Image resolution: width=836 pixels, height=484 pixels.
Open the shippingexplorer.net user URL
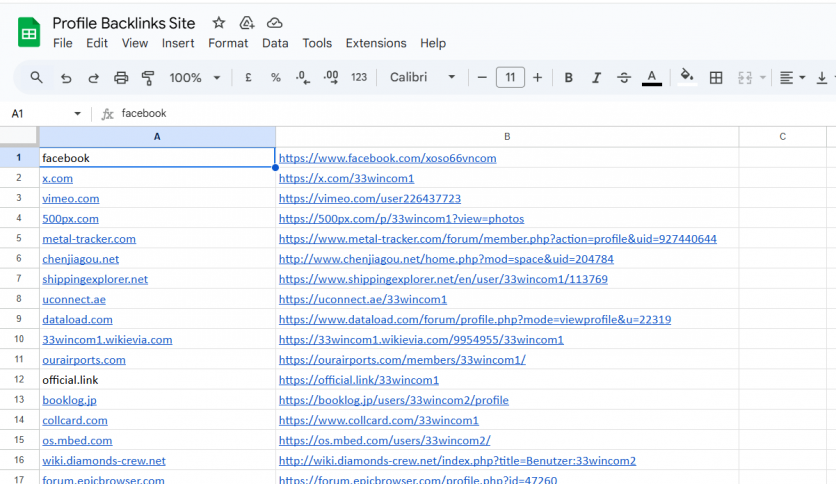coord(443,279)
